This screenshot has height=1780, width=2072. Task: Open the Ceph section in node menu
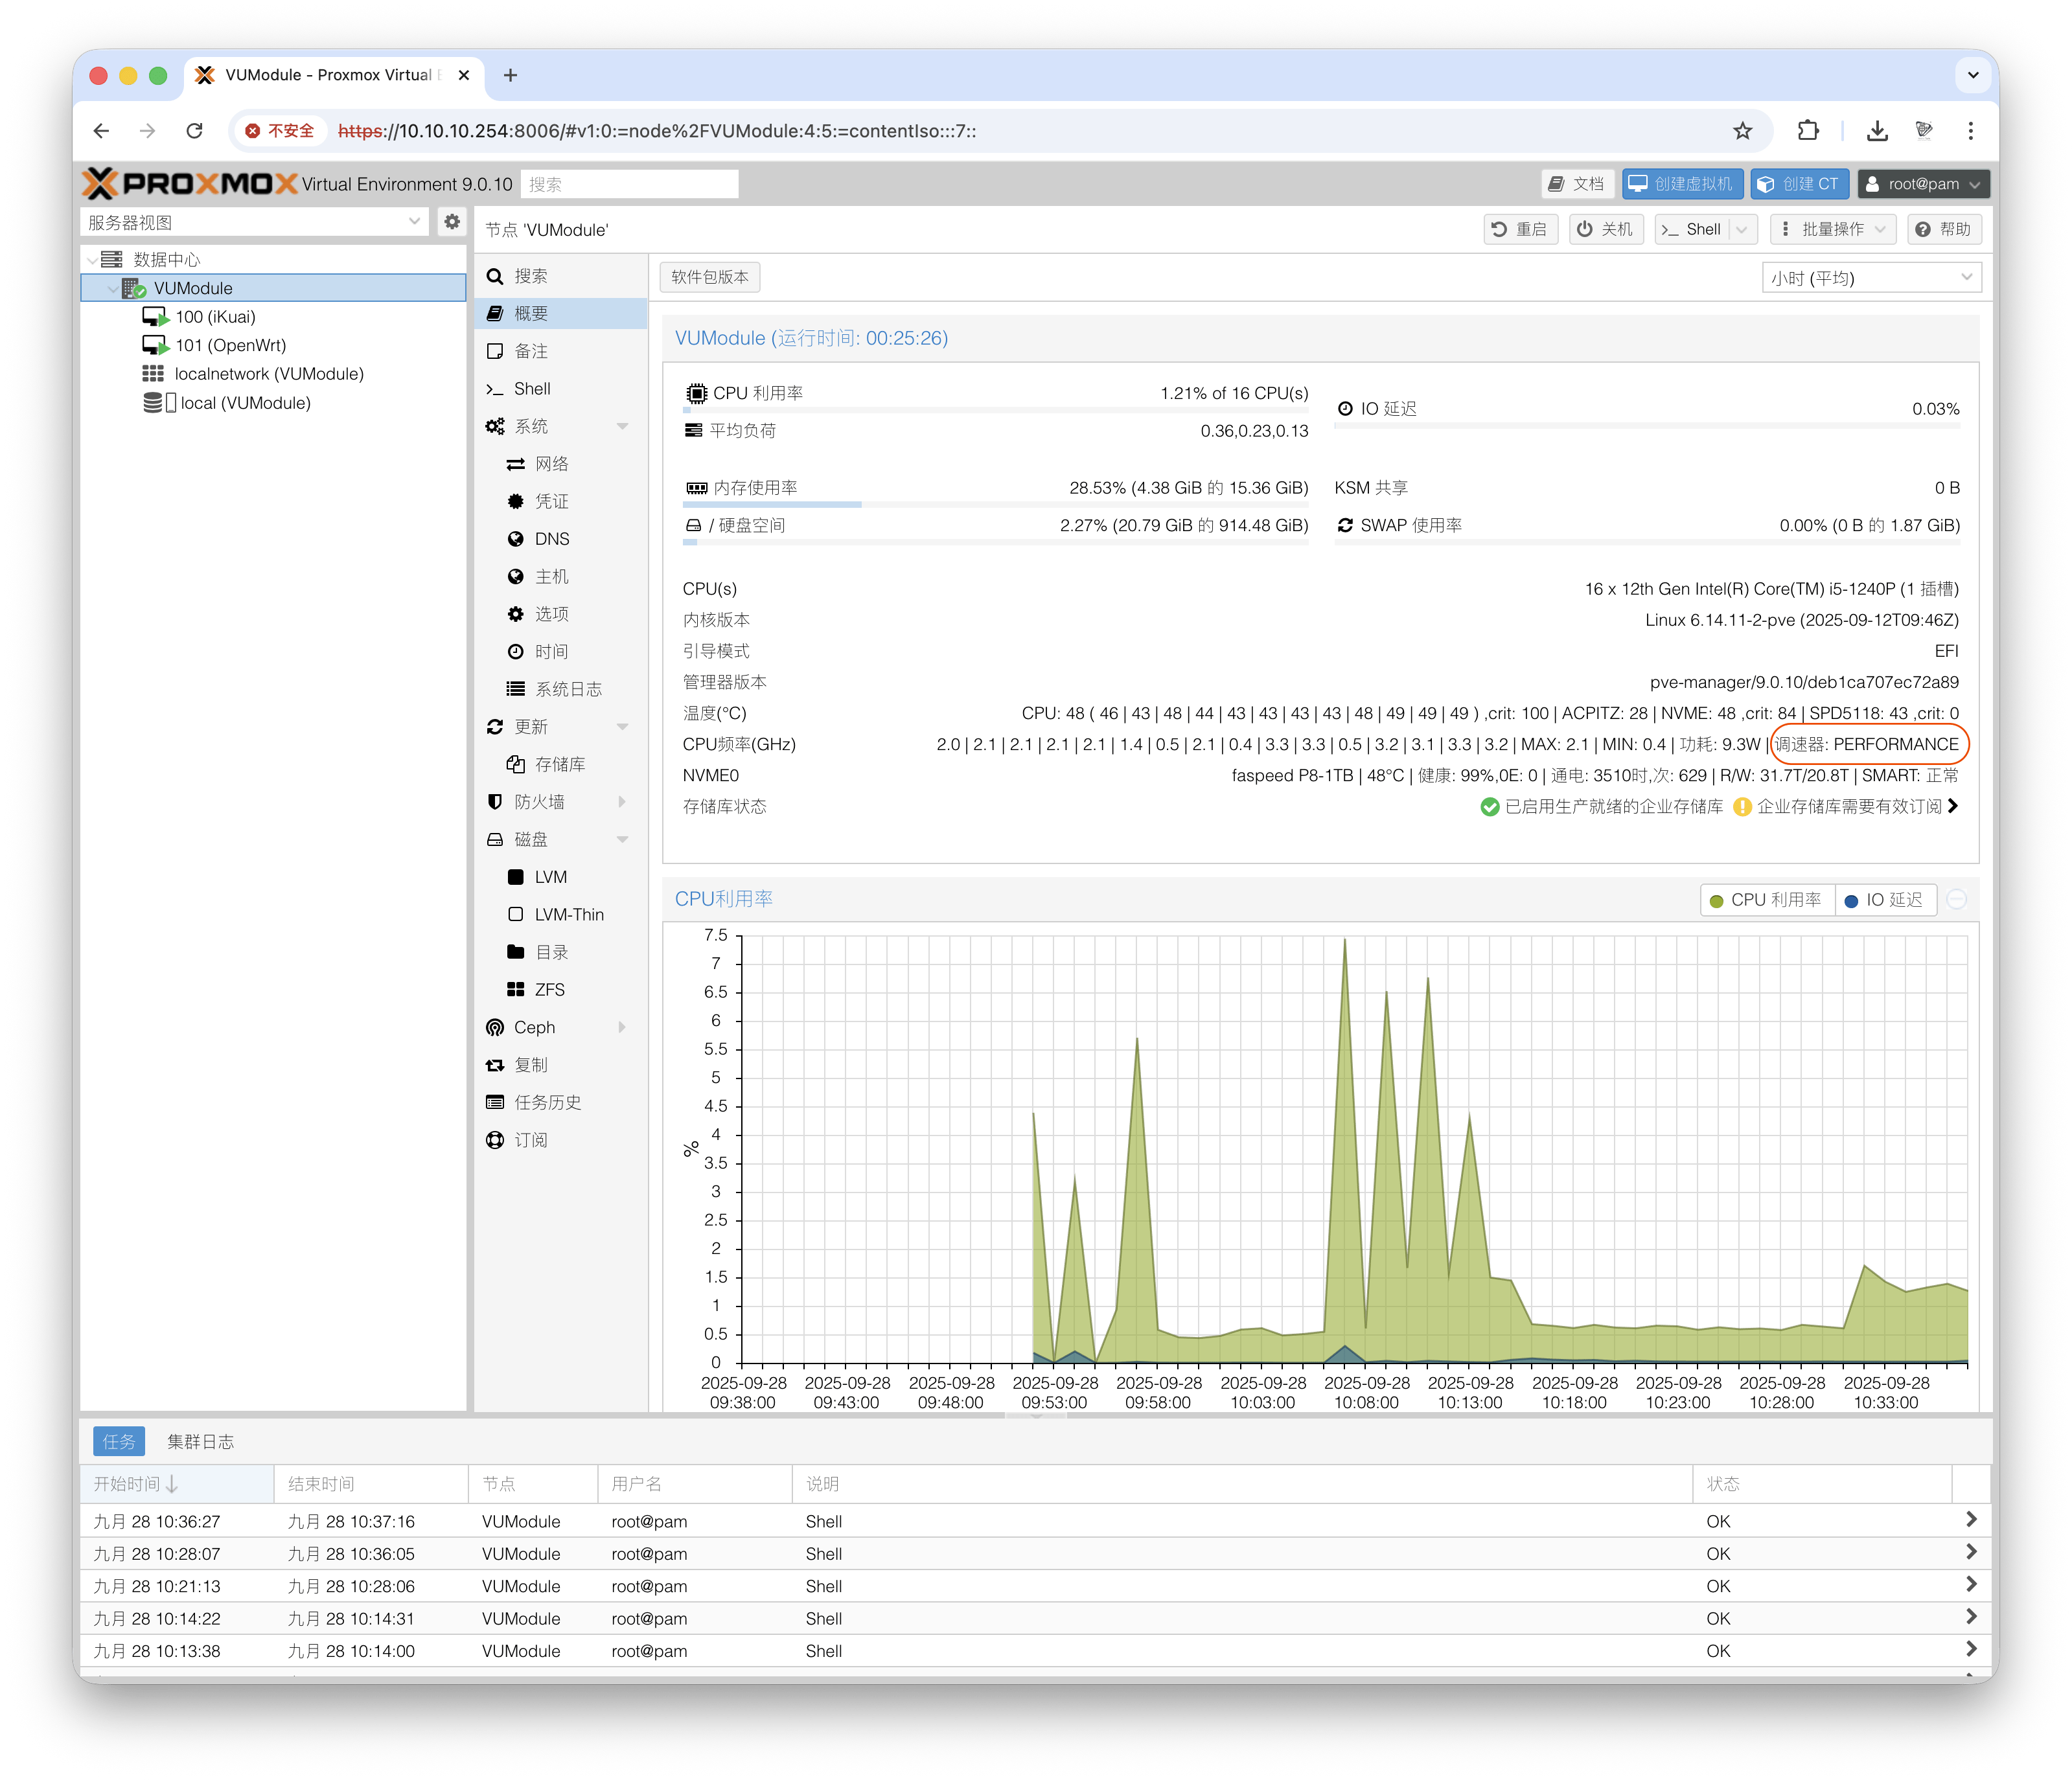[x=534, y=1027]
